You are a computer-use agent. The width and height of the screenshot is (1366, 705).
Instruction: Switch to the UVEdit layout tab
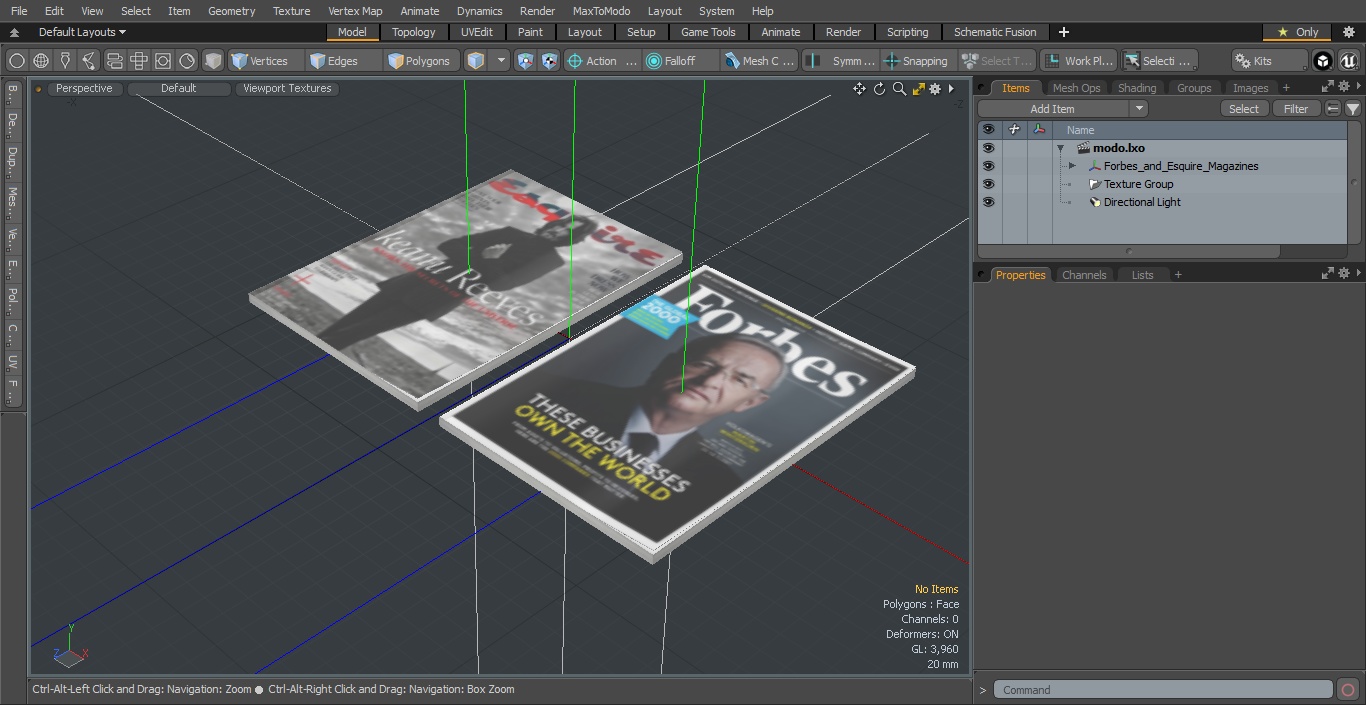(477, 32)
